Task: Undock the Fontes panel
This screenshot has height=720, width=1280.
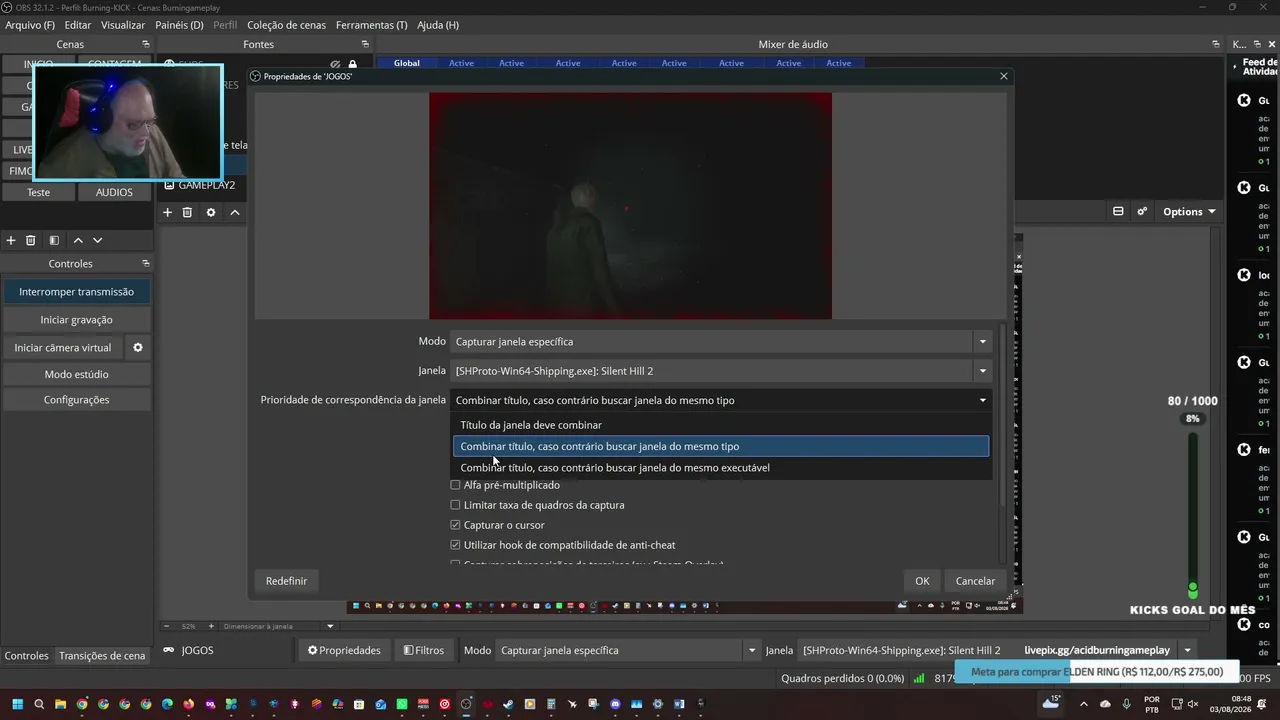Action: 365,44
